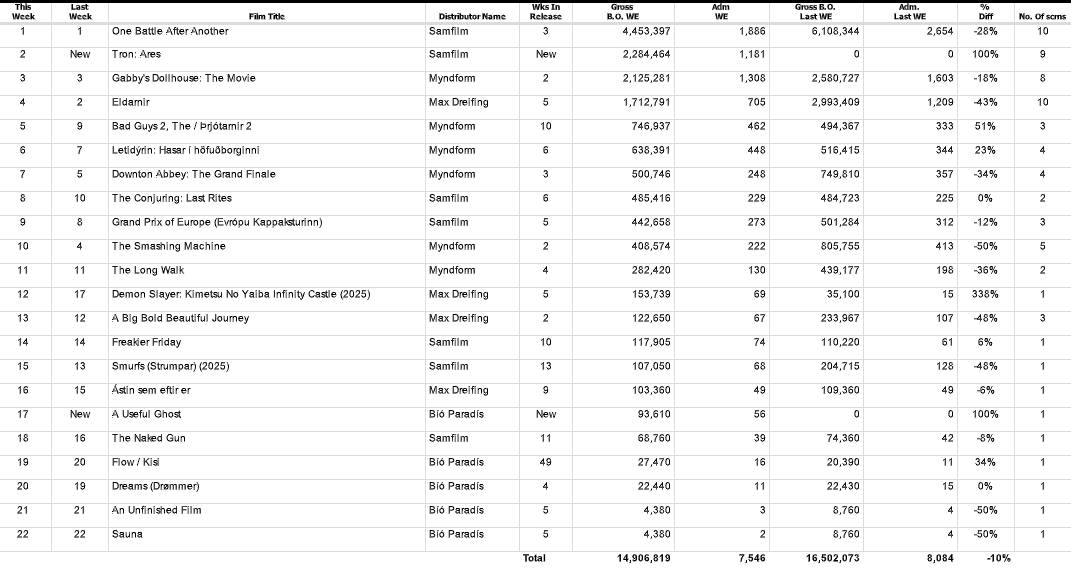Click the "Total" label cell

pos(534,558)
